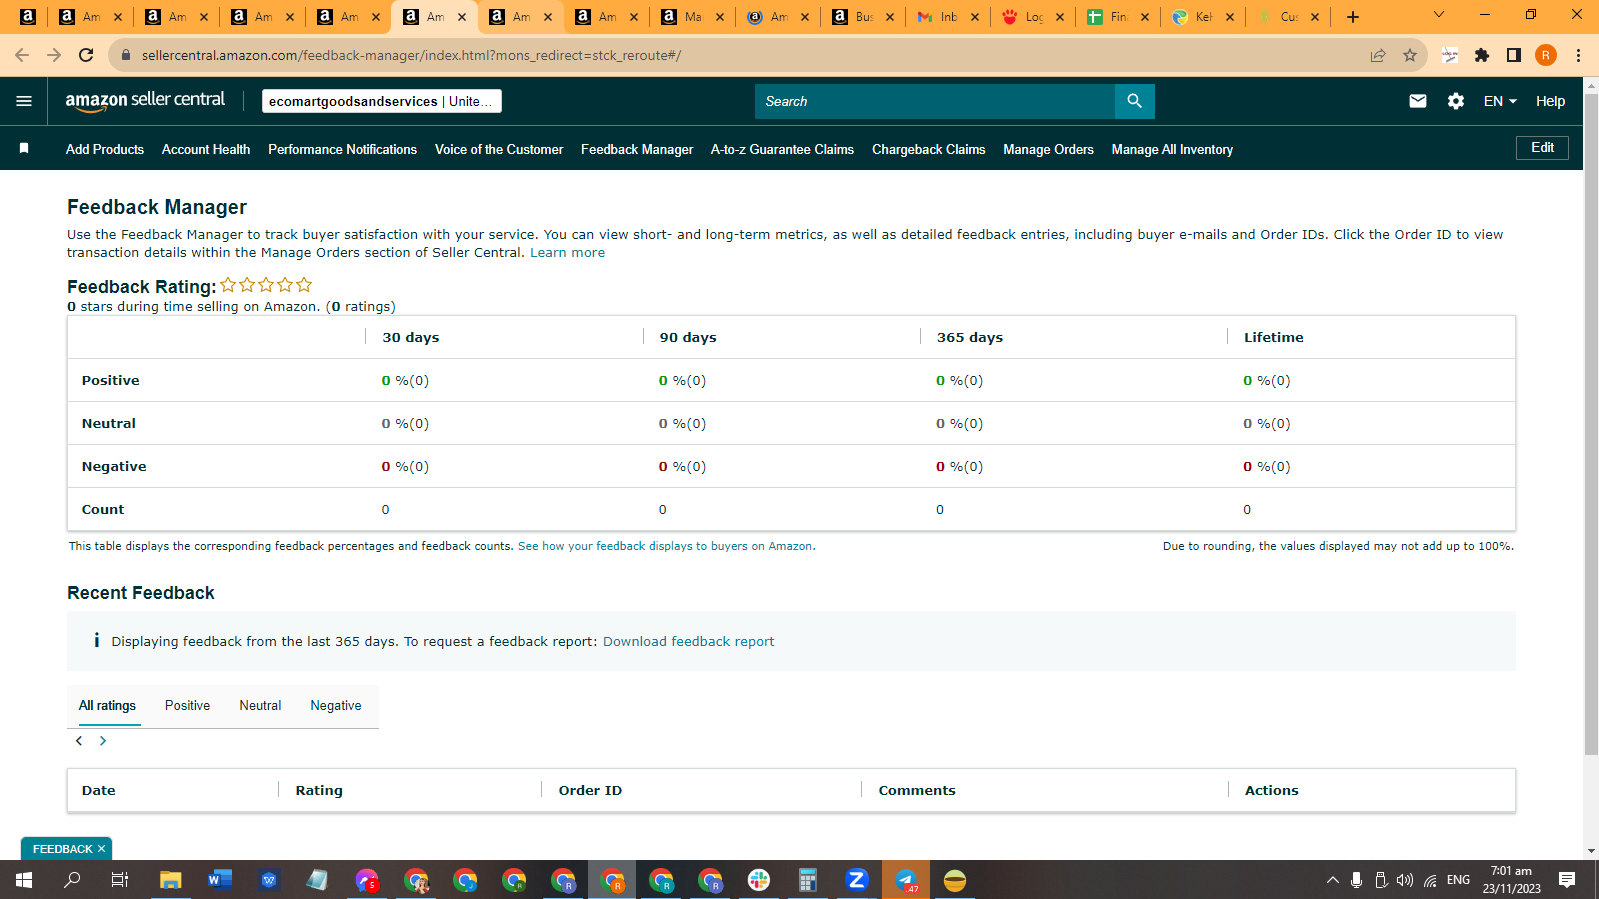Select the Positive ratings tab
The image size is (1599, 899).
[x=187, y=705]
